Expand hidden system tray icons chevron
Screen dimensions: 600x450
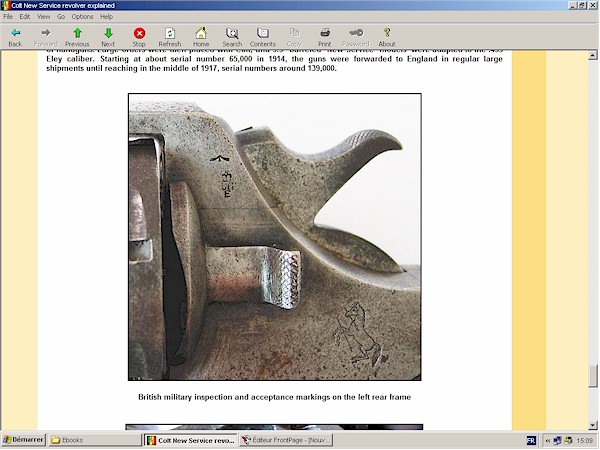(548, 440)
